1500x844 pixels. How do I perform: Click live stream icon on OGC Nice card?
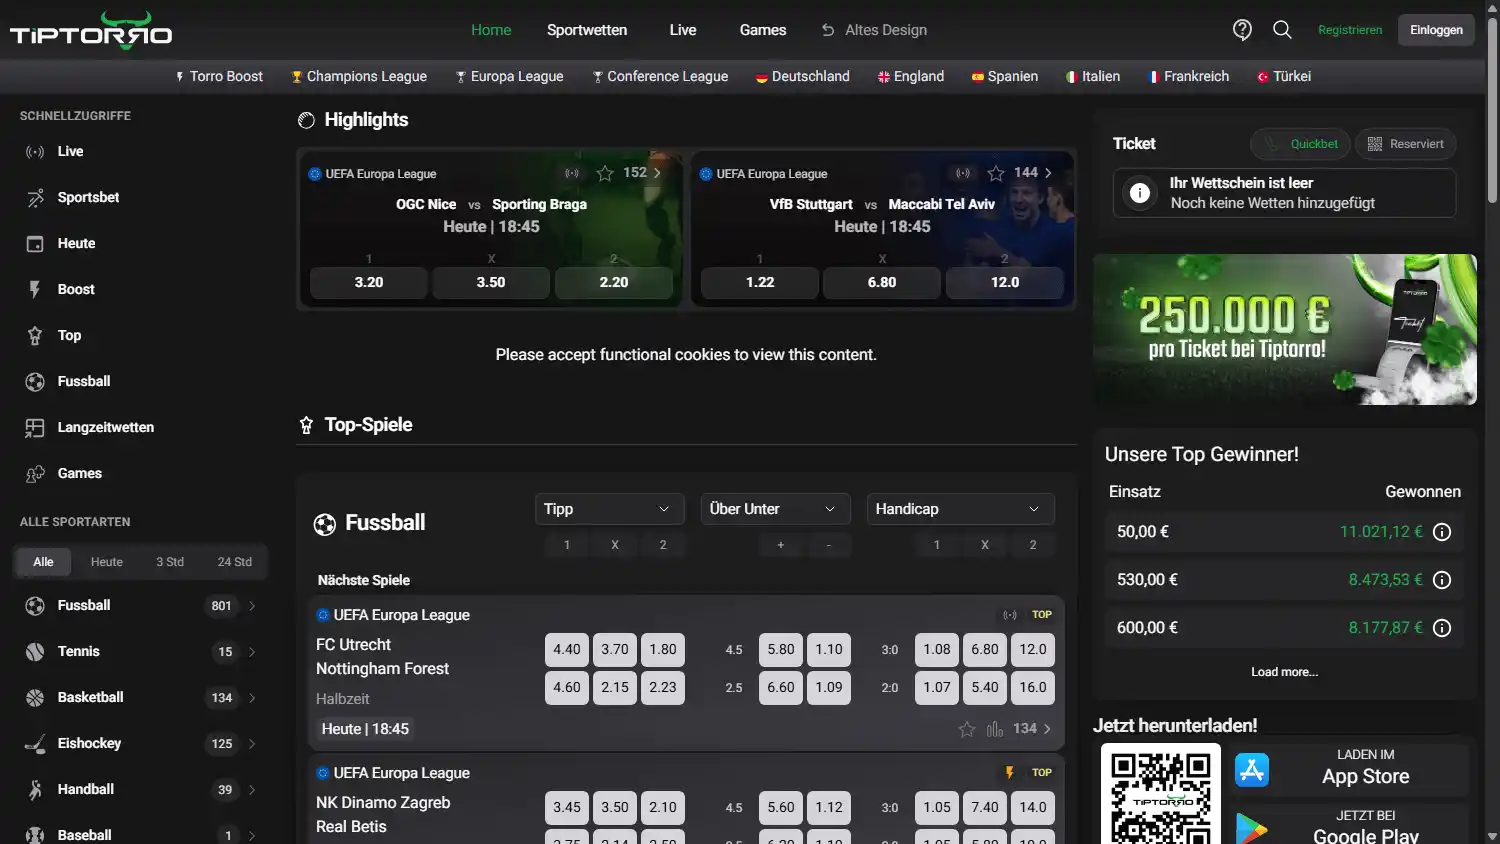(x=572, y=173)
